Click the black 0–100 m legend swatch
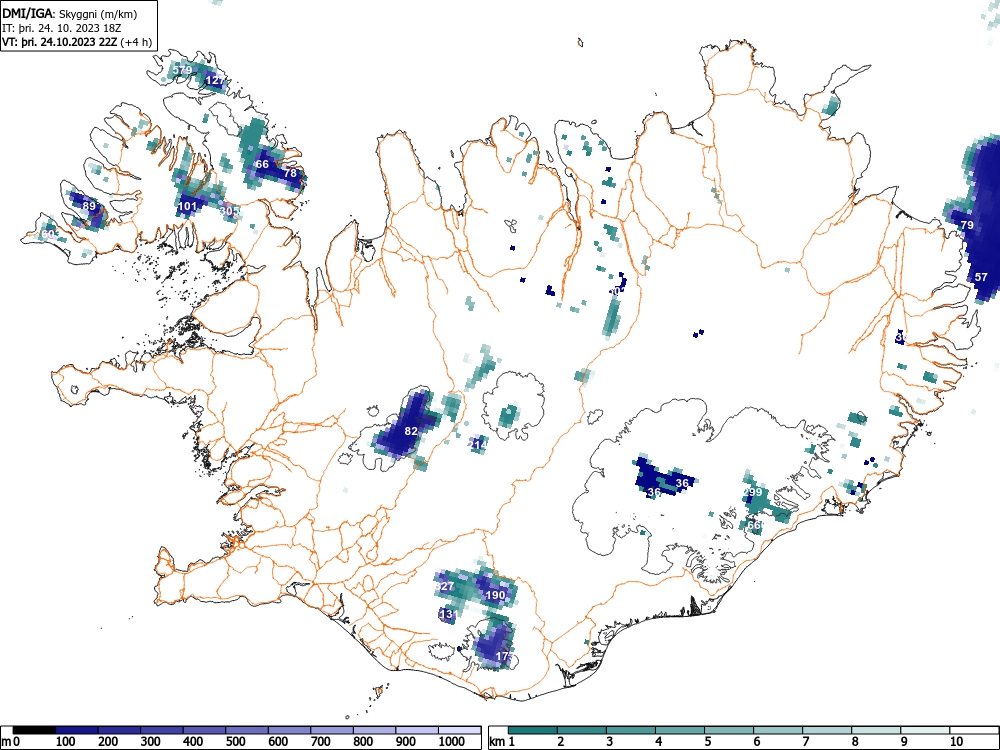 34,730
